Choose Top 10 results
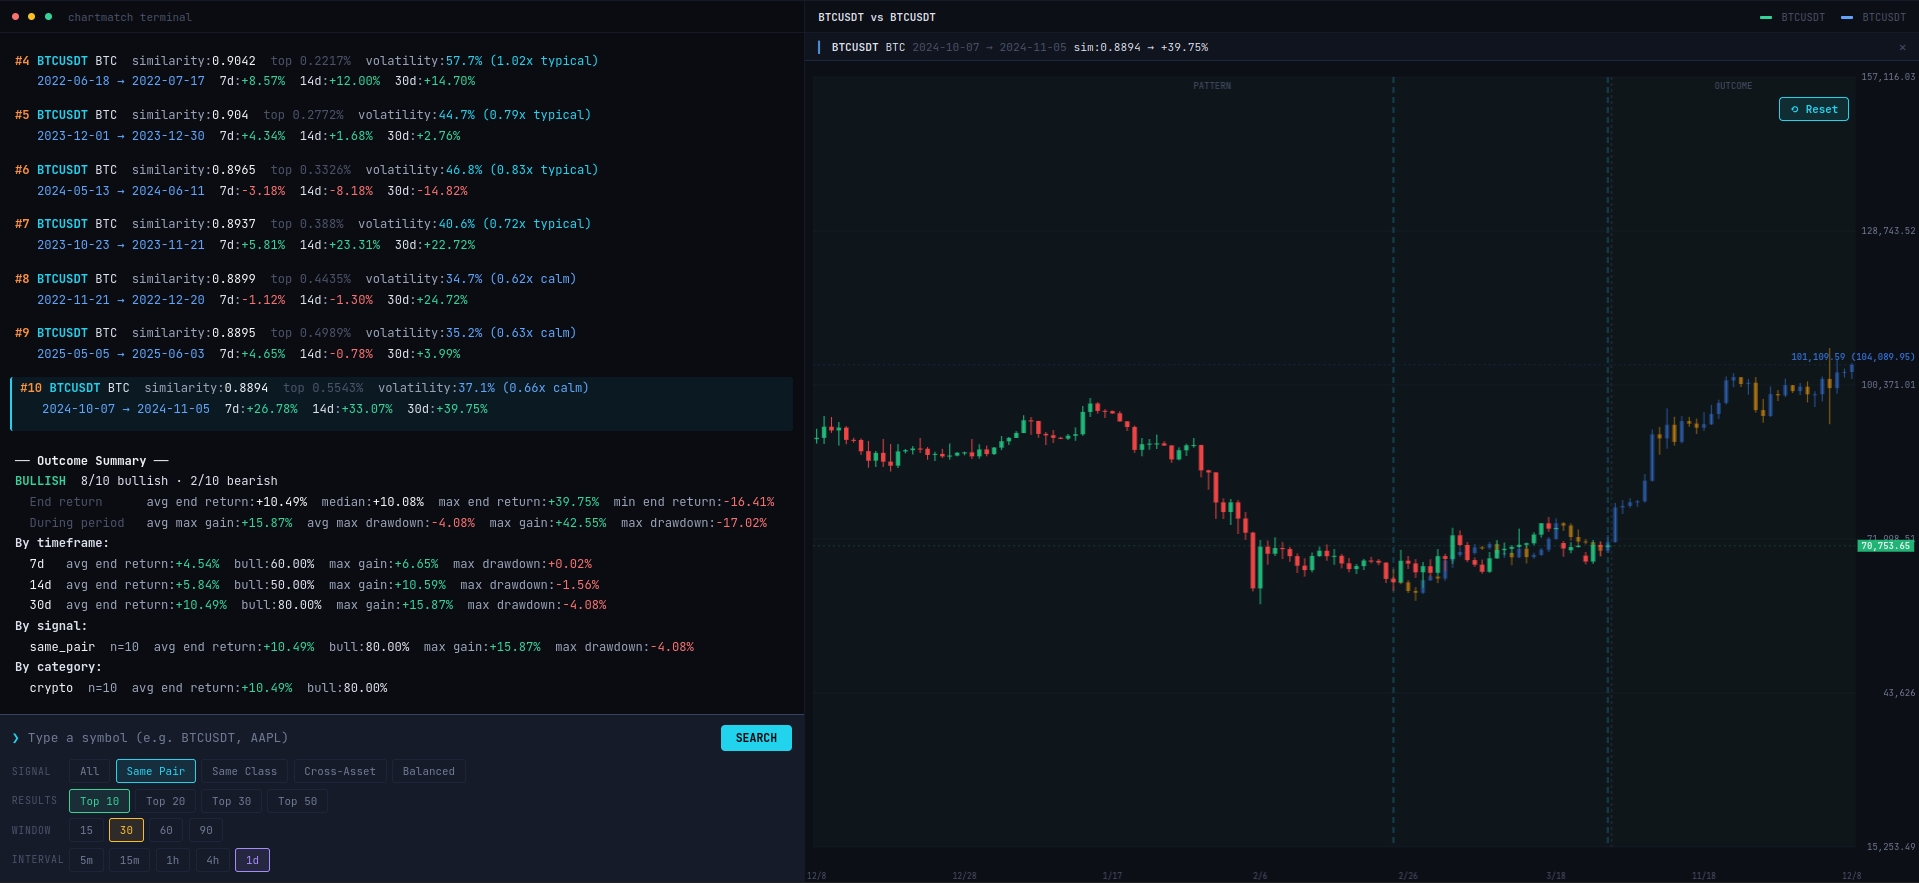This screenshot has width=1919, height=883. pyautogui.click(x=99, y=801)
